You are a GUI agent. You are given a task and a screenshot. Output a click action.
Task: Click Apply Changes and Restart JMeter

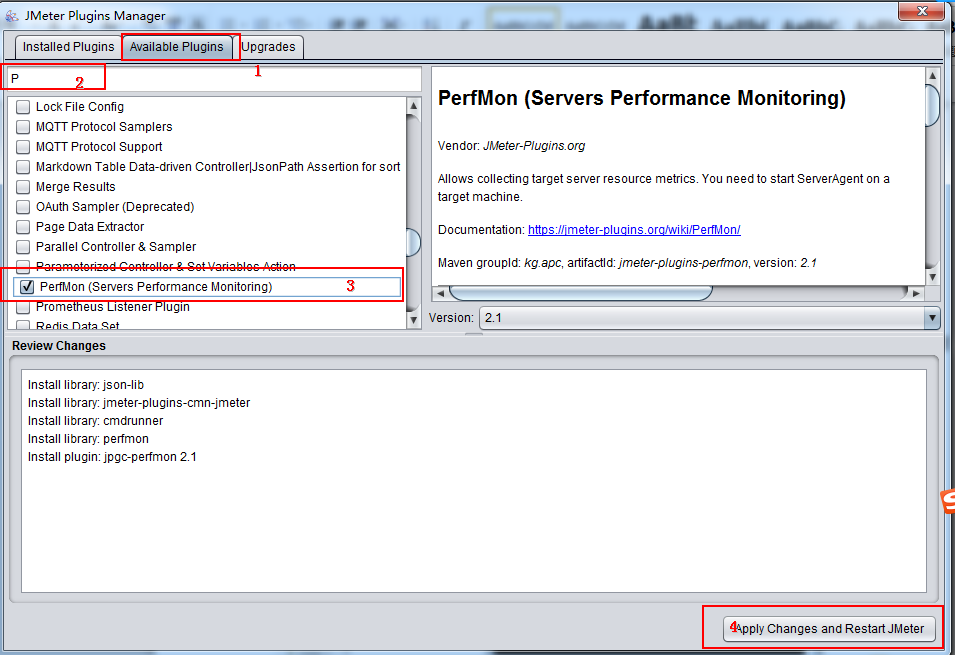[830, 629]
